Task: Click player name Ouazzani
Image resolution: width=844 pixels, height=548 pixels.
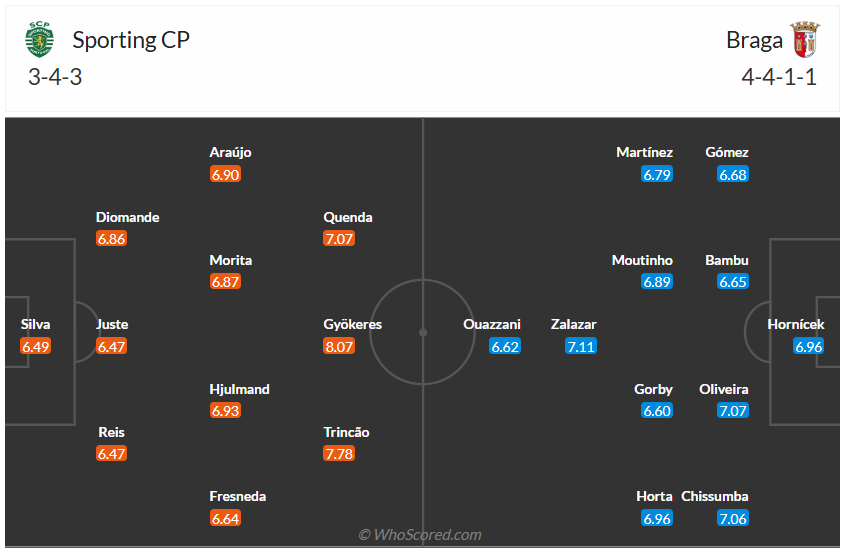Action: point(491,324)
